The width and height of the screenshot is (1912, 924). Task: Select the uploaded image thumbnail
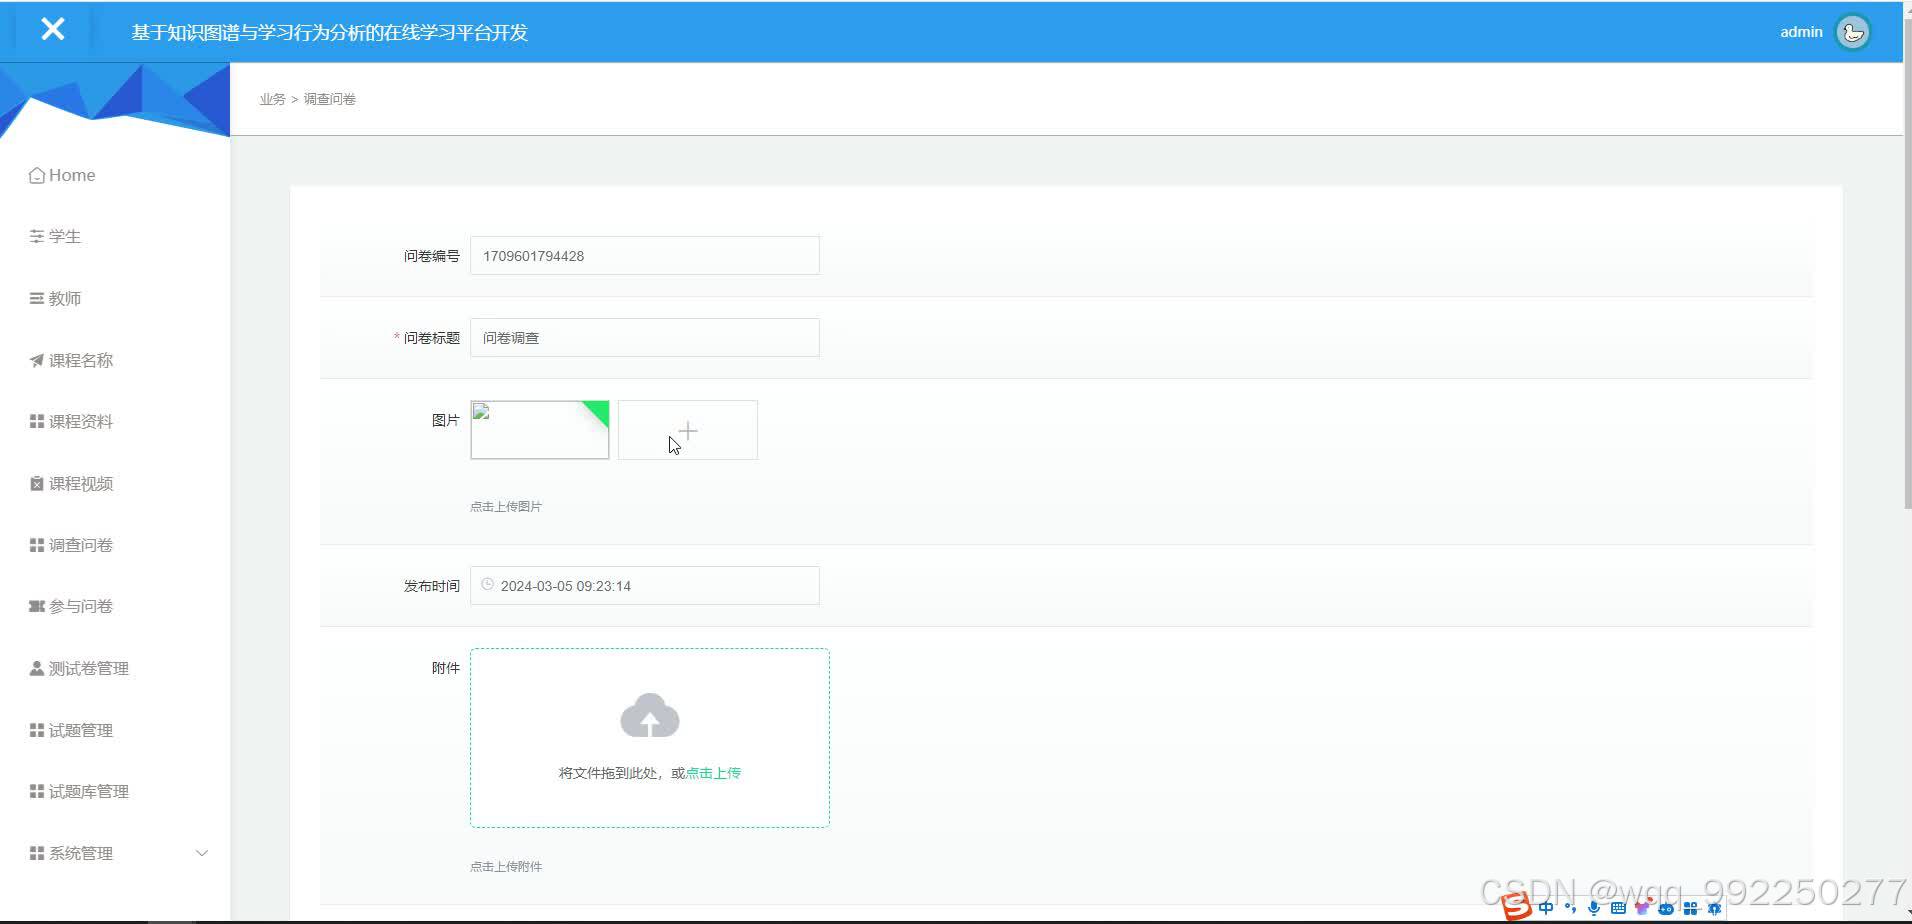540,430
